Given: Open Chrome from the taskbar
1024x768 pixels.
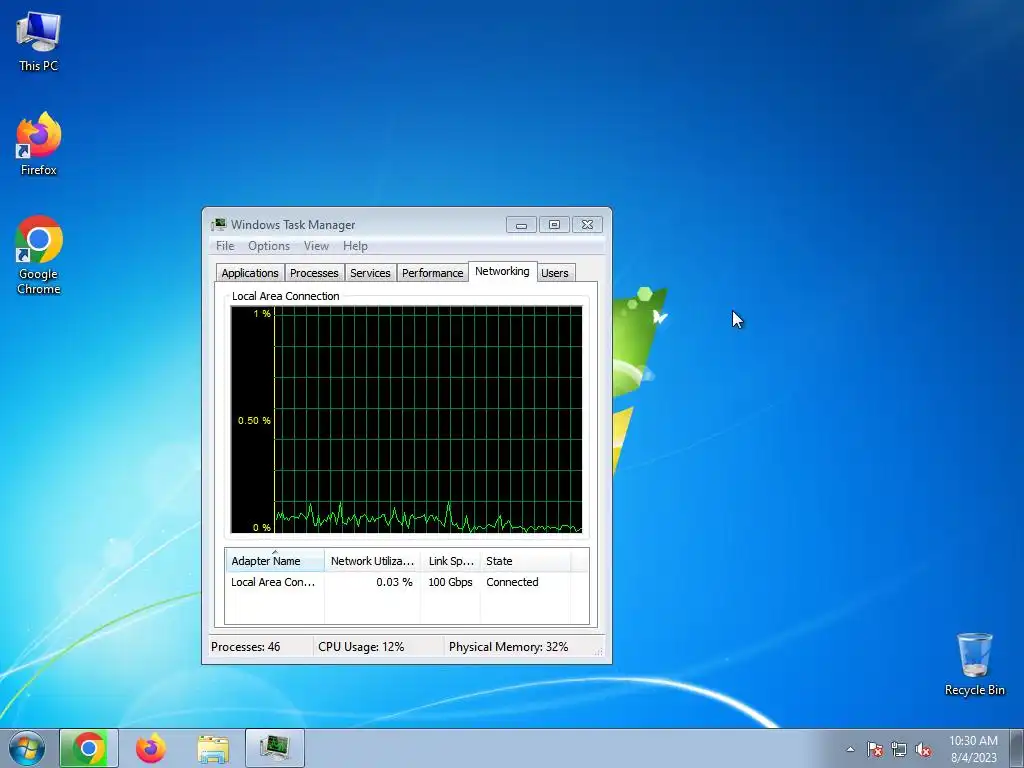Looking at the screenshot, I should point(89,748).
